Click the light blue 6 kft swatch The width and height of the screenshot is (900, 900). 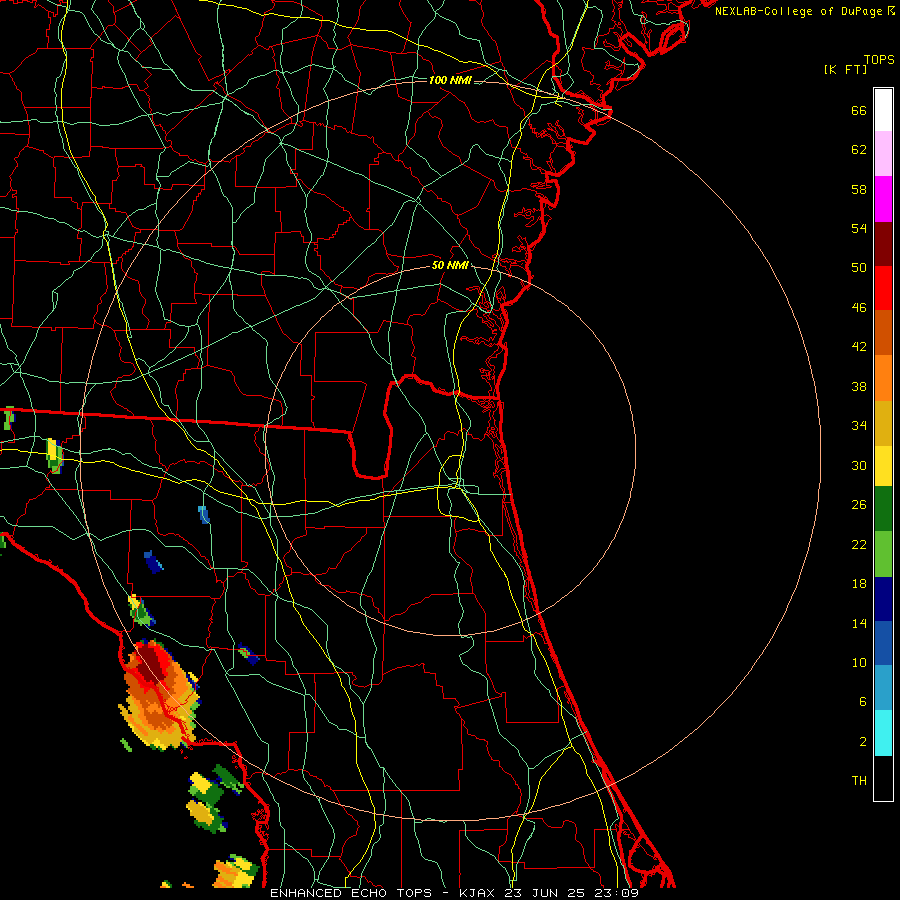[x=883, y=688]
